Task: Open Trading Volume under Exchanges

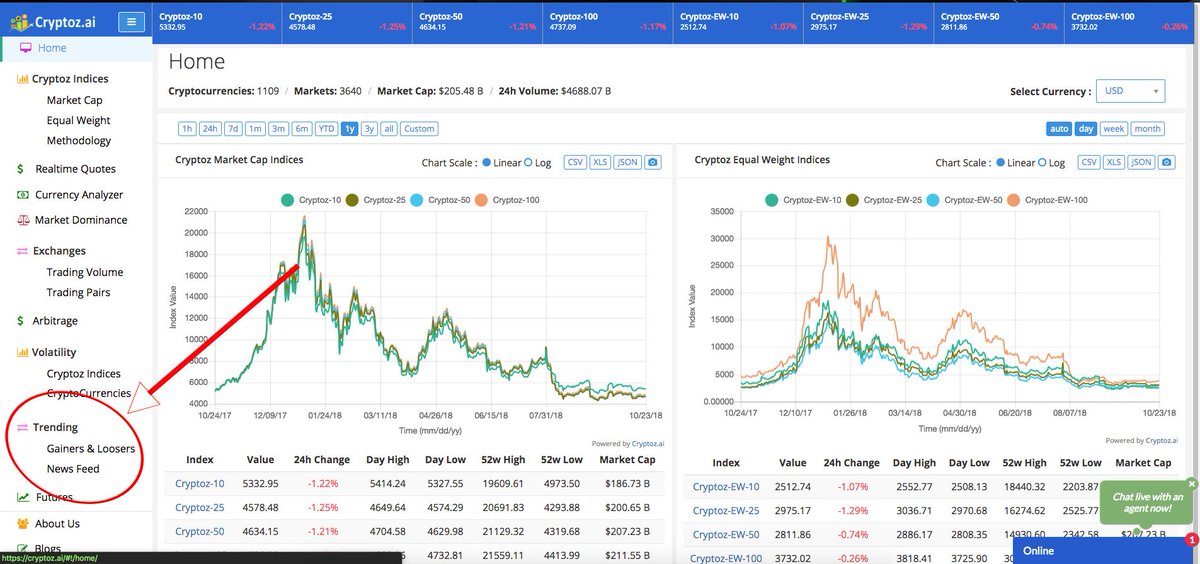Action: click(x=85, y=272)
